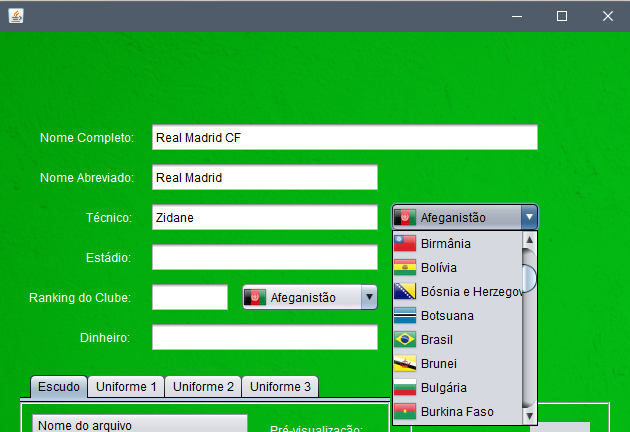
Task: Minimize the application window
Action: (x=517, y=16)
